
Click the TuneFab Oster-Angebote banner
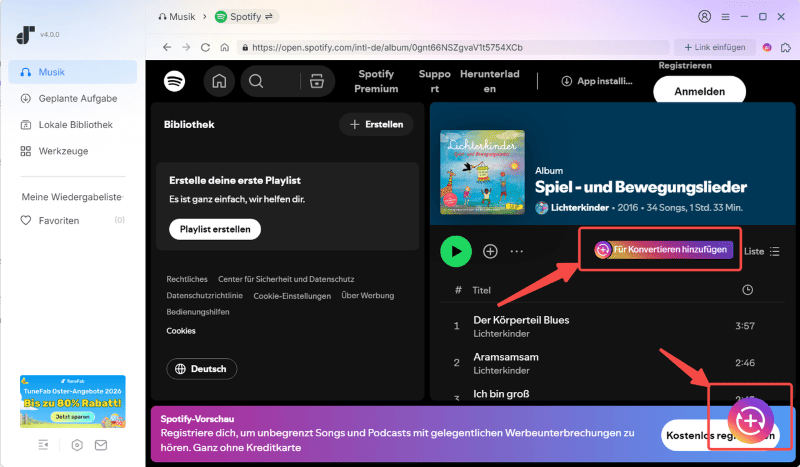[72, 402]
